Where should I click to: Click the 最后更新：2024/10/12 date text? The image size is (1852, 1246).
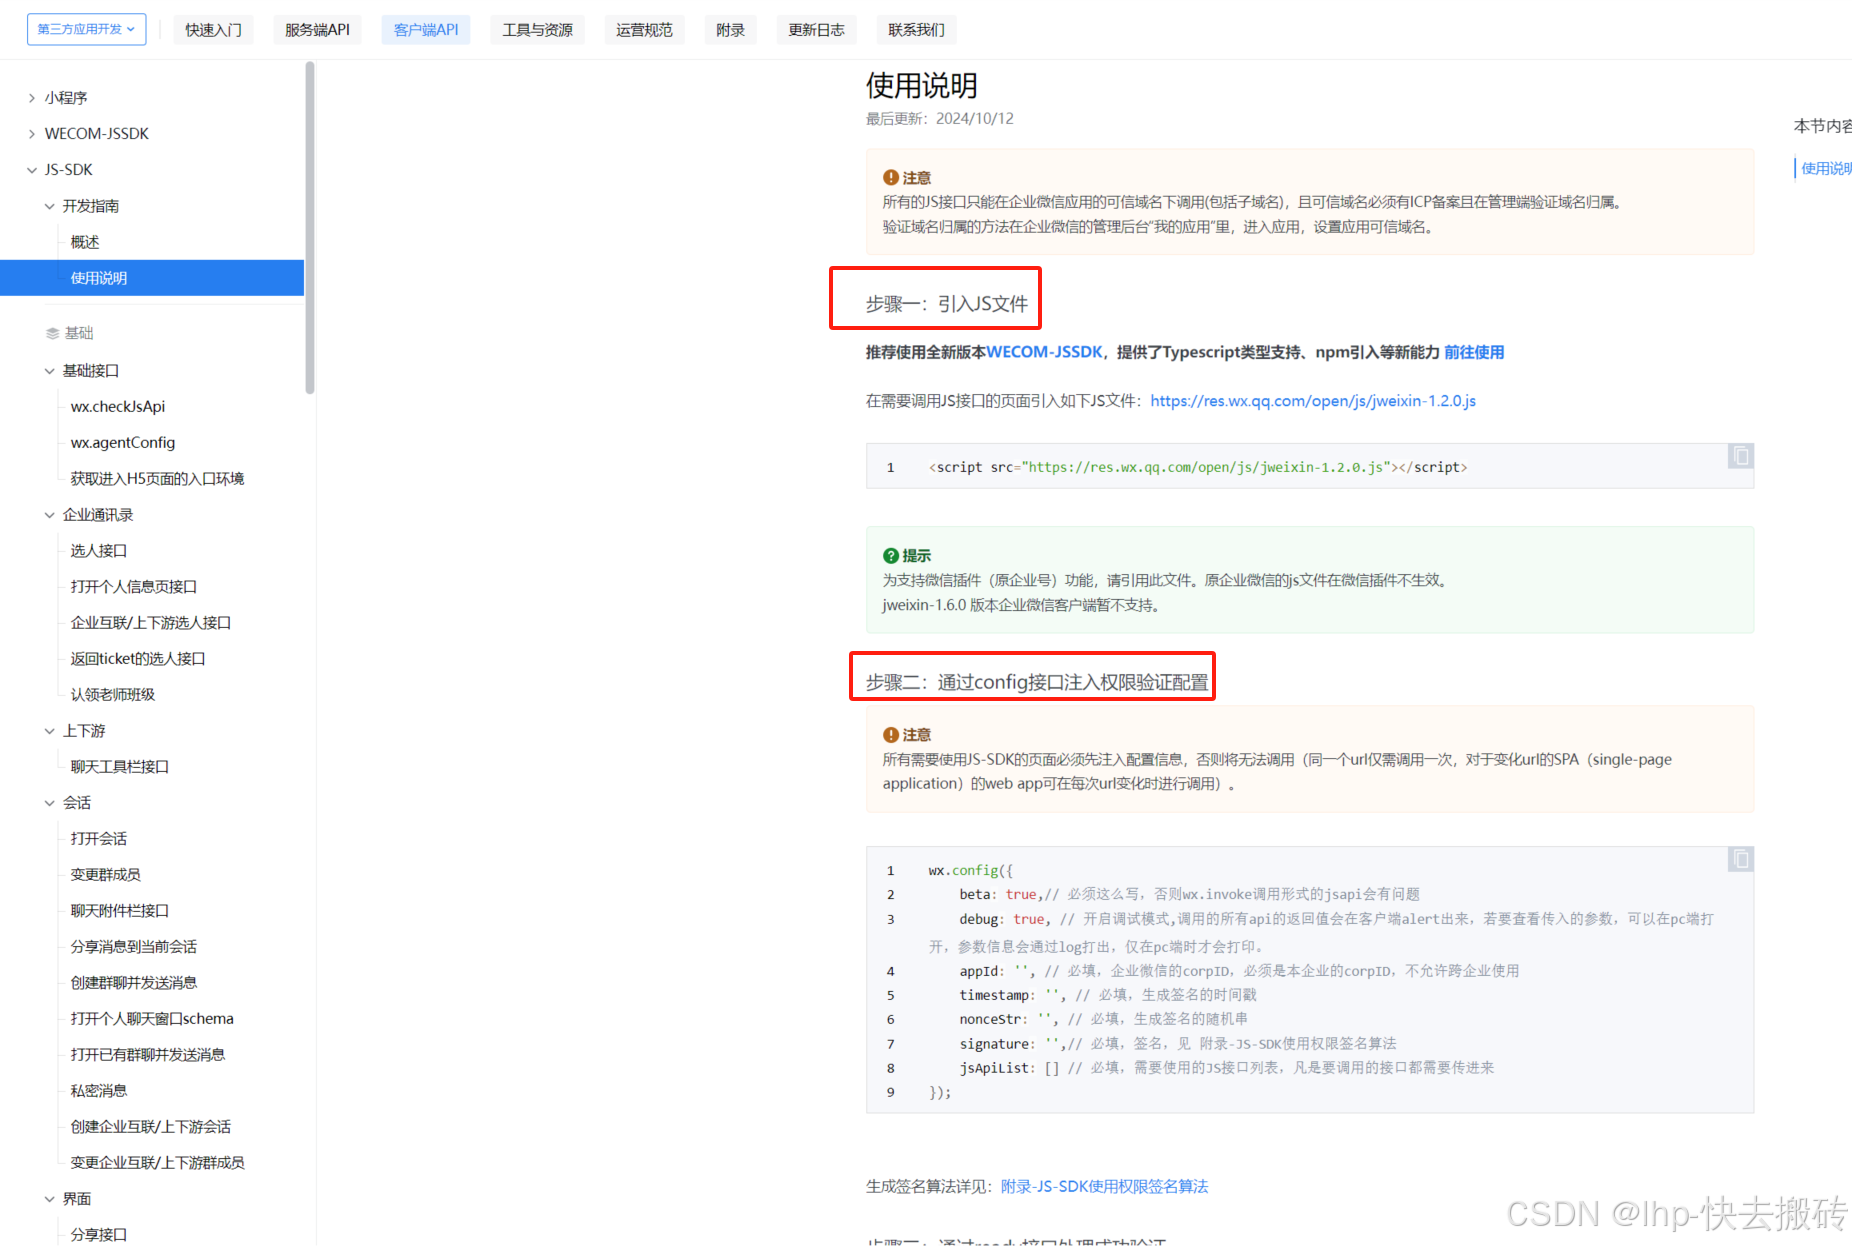tap(940, 119)
